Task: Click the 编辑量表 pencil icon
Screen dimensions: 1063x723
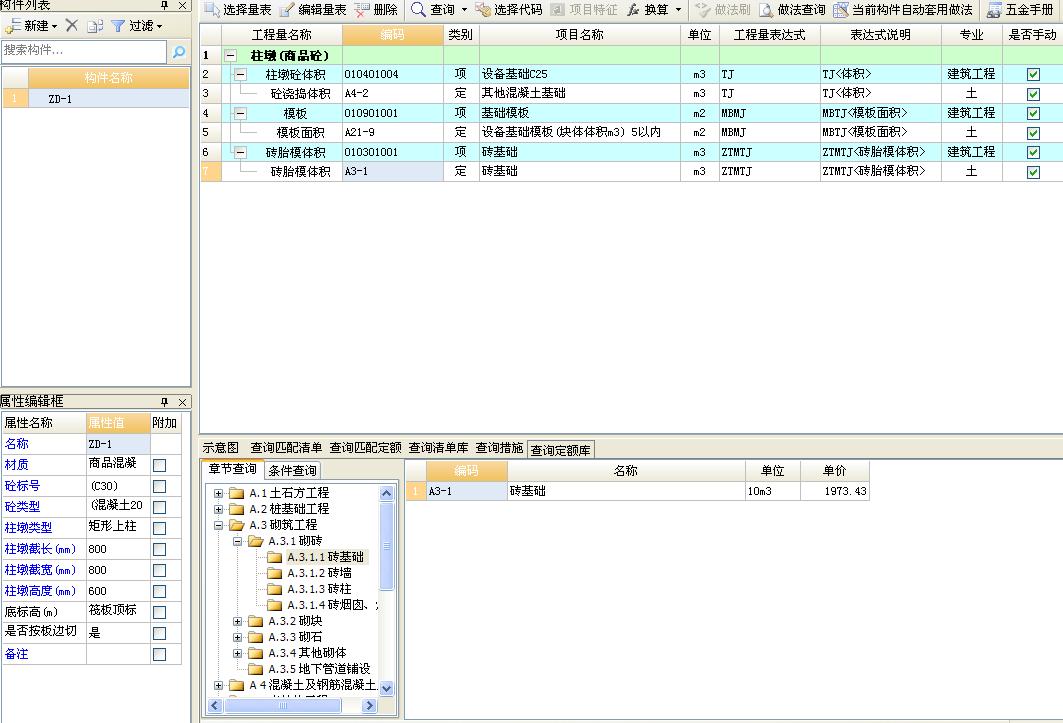Action: (x=287, y=9)
